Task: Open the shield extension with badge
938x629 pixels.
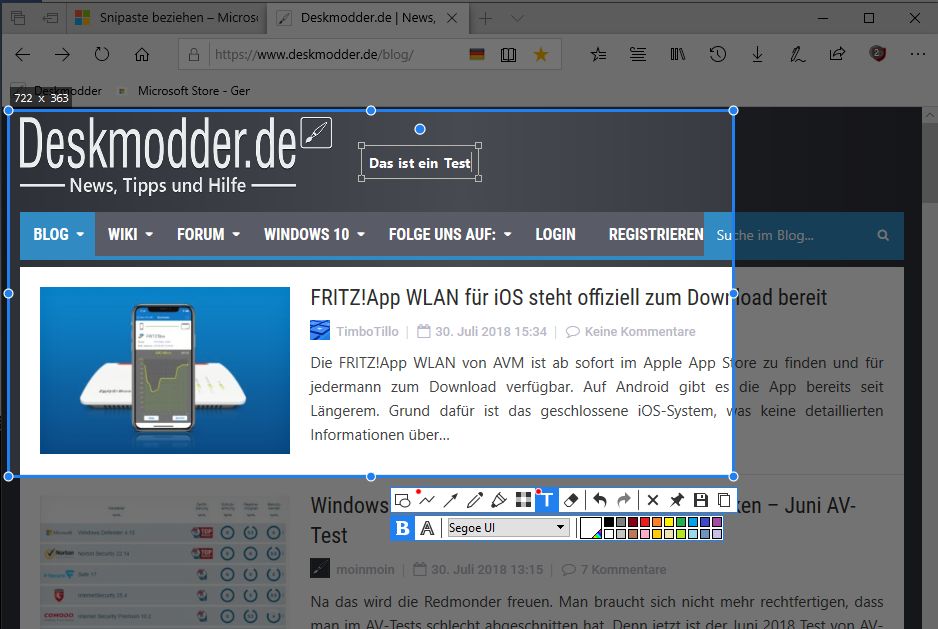Action: pyautogui.click(x=878, y=54)
